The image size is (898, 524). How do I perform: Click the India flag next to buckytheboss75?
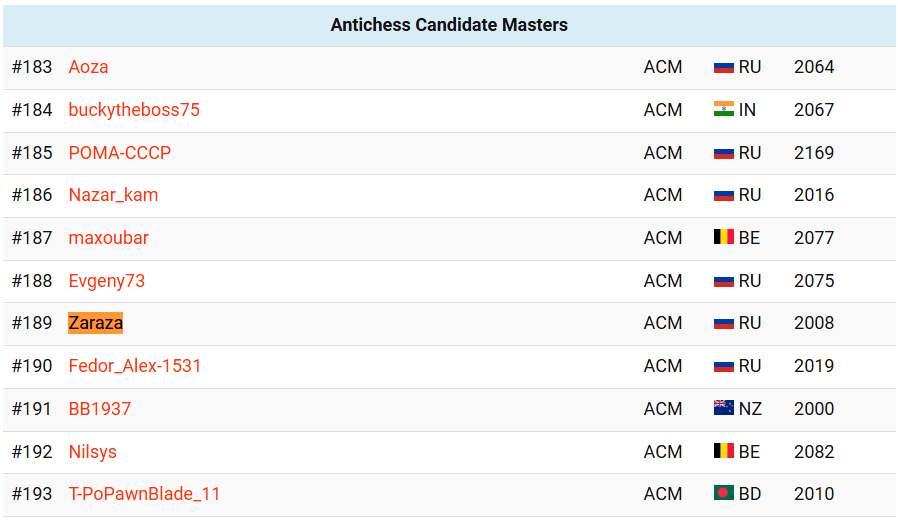click(x=723, y=109)
